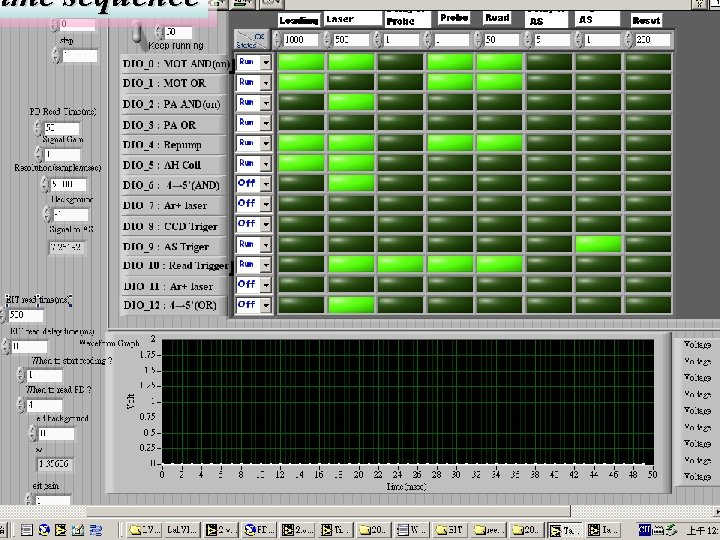This screenshot has height=540, width=720.
Task: Toggle DIO_12 4→5'(OR) LED in Laser column
Action: (351, 305)
